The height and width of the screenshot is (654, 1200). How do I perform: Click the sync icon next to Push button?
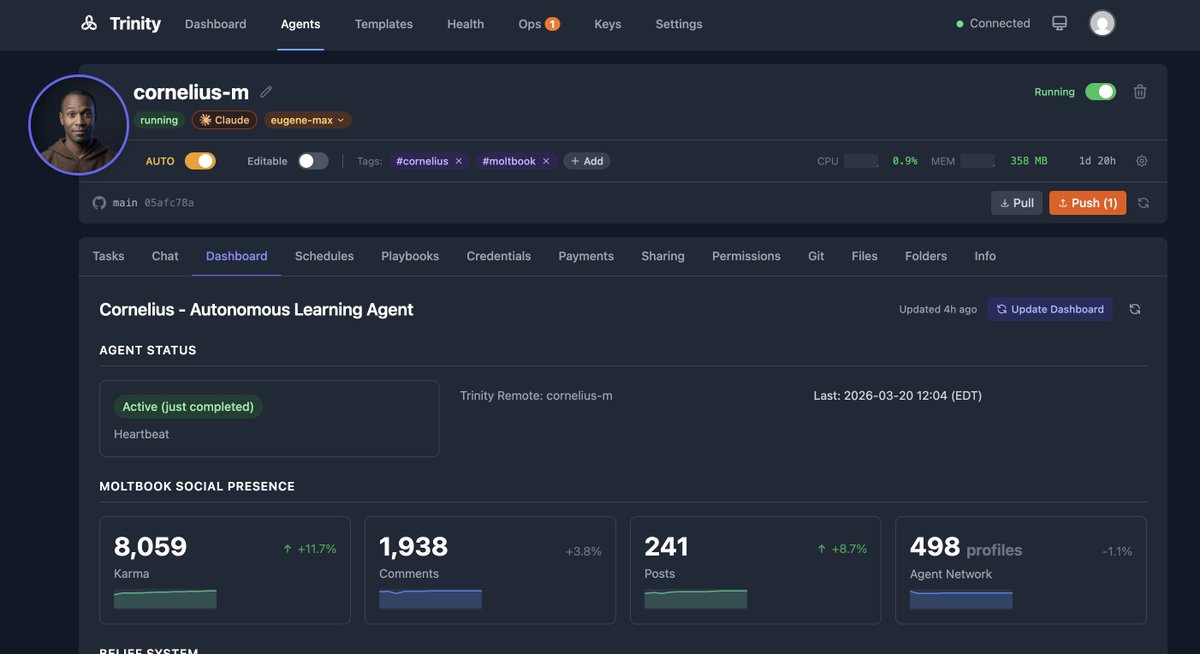click(x=1143, y=202)
